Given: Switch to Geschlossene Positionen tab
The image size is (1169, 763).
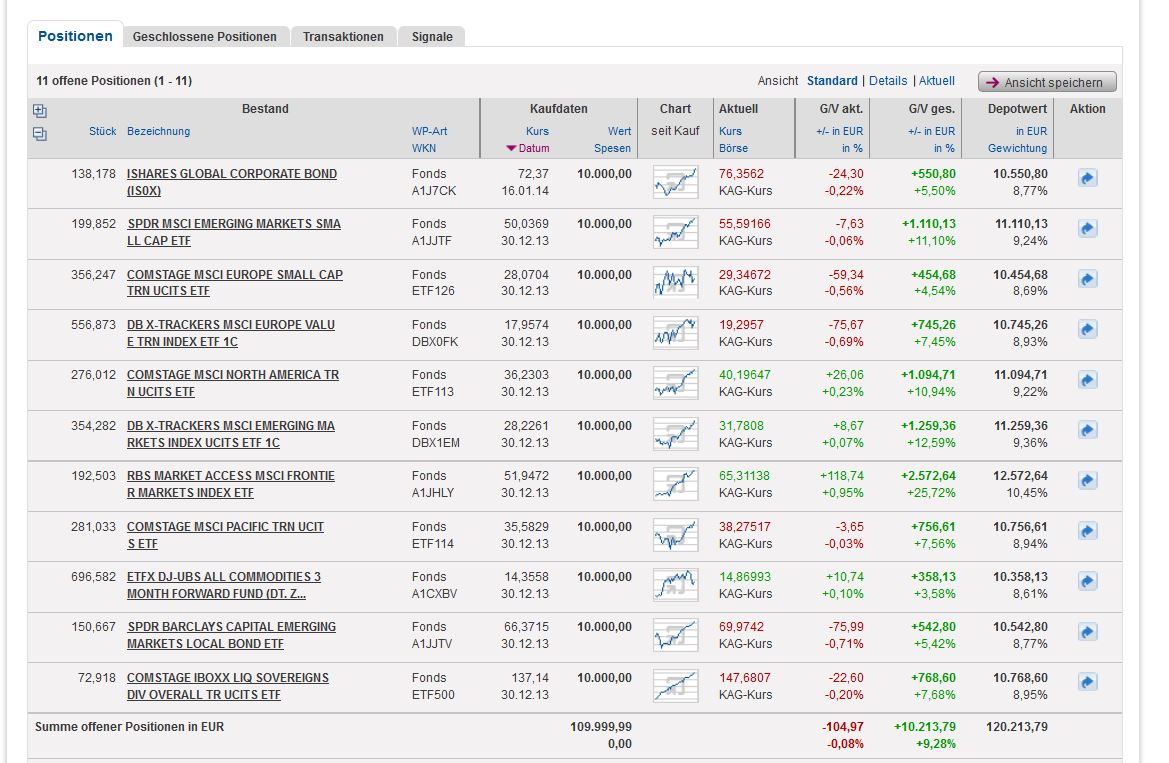Looking at the screenshot, I should [x=204, y=37].
